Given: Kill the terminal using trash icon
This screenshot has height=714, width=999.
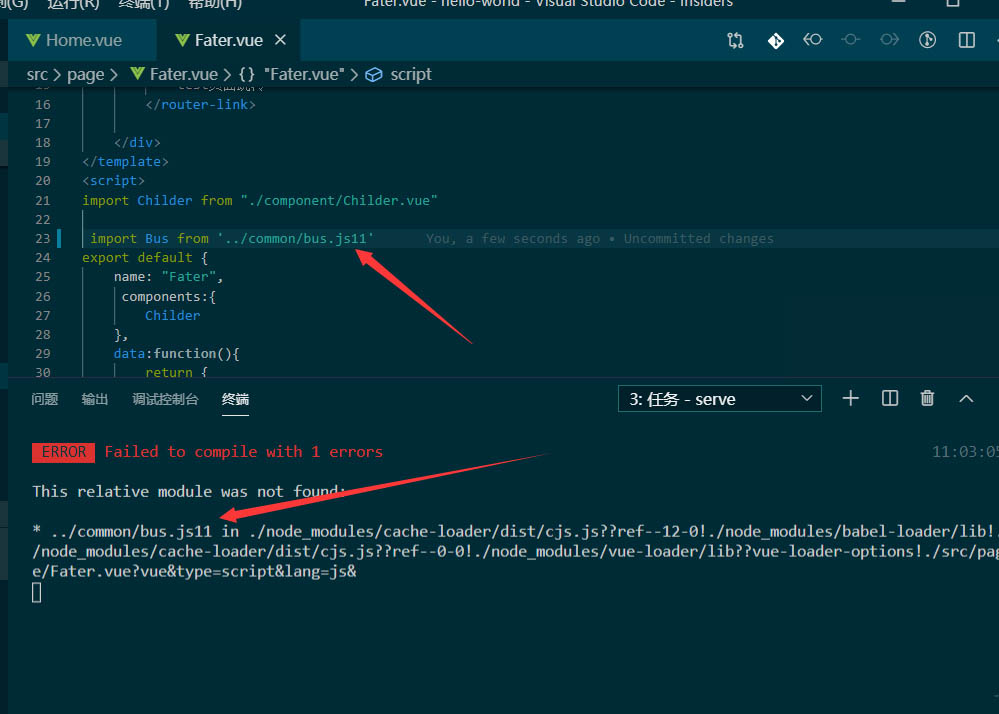Looking at the screenshot, I should [x=927, y=398].
